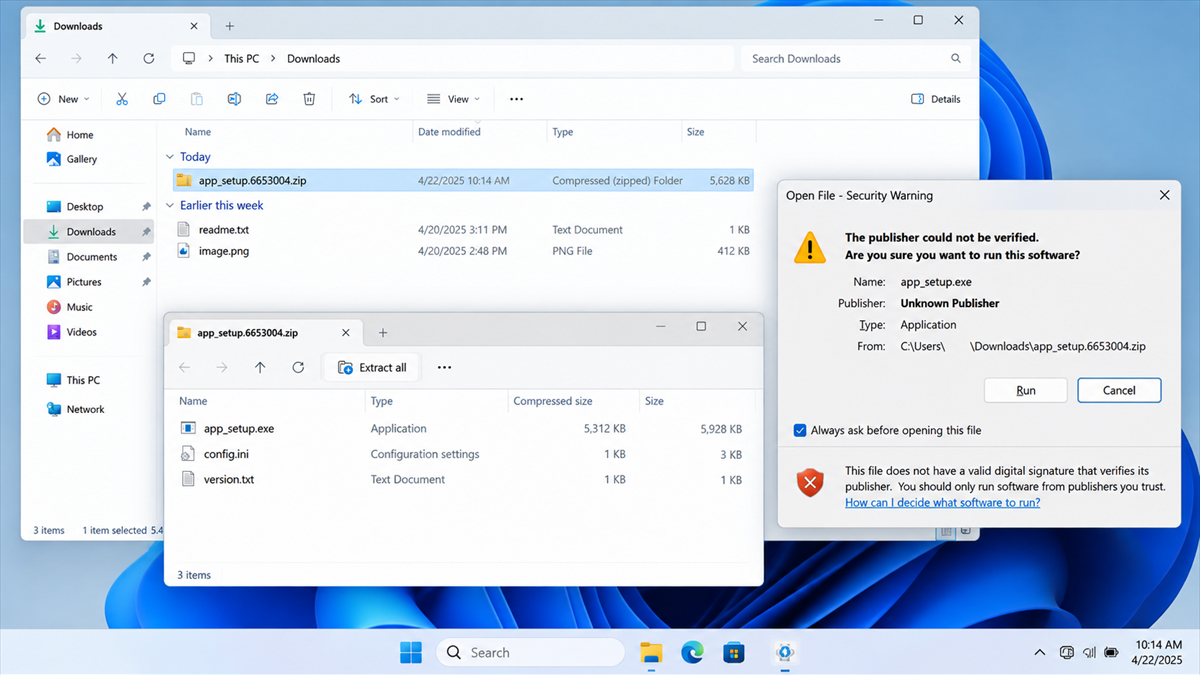Image resolution: width=1200 pixels, height=675 pixels.
Task: Add a new tab in the Downloads window
Action: 229,26
